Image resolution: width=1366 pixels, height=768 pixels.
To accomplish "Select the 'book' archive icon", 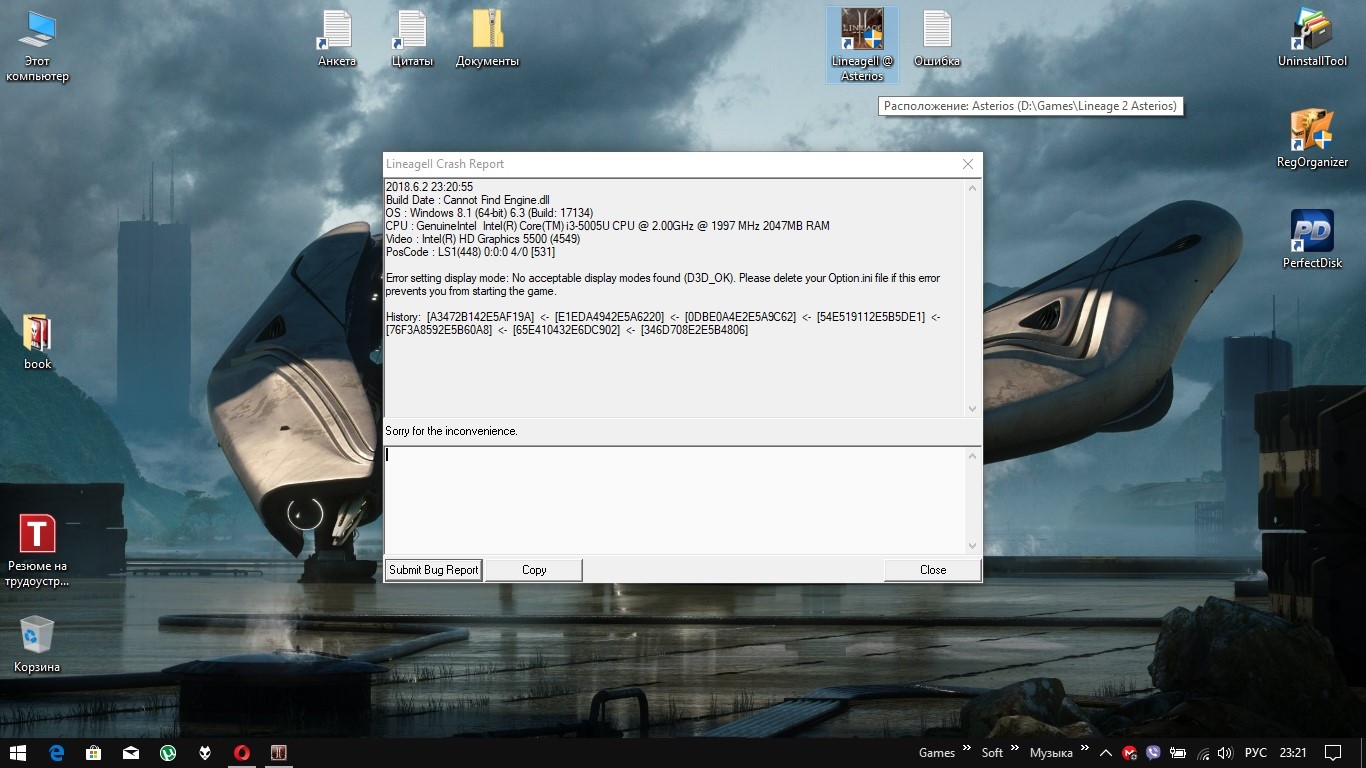I will point(38,341).
